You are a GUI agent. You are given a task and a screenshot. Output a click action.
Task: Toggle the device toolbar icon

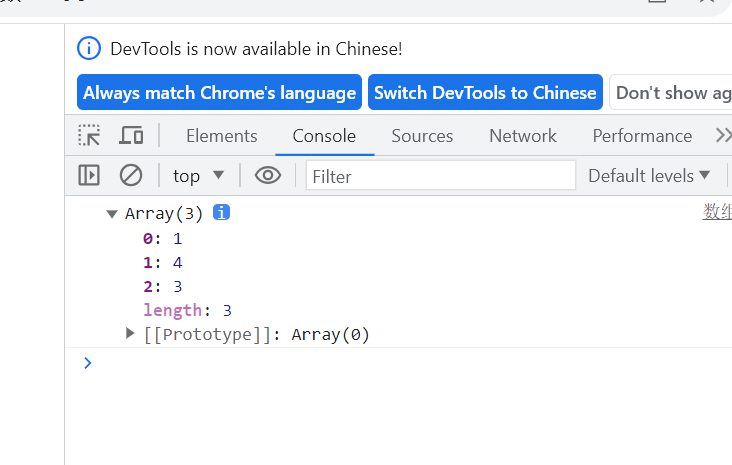click(131, 136)
